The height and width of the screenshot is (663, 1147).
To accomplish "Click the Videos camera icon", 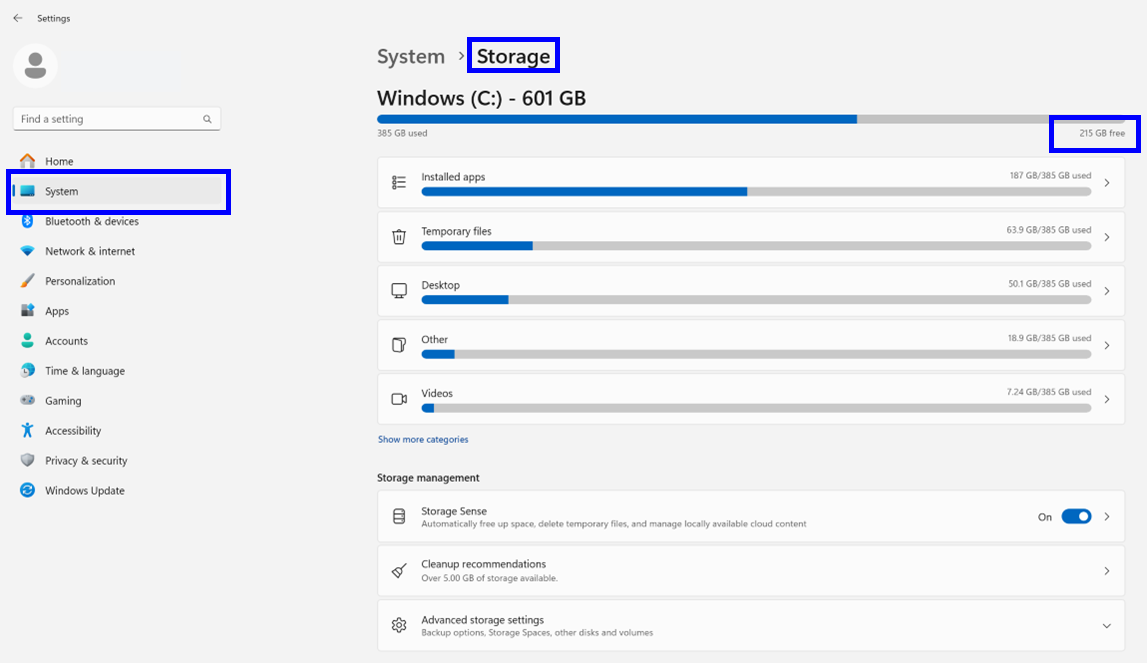I will 399,399.
